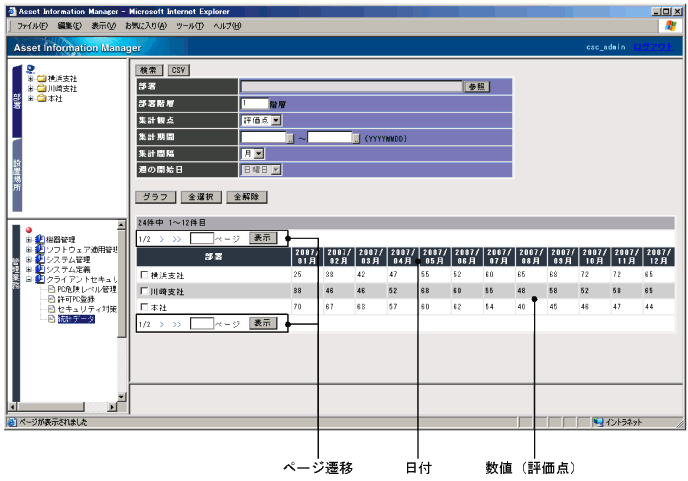Click the システム定義 tree node icon

click(x=39, y=269)
